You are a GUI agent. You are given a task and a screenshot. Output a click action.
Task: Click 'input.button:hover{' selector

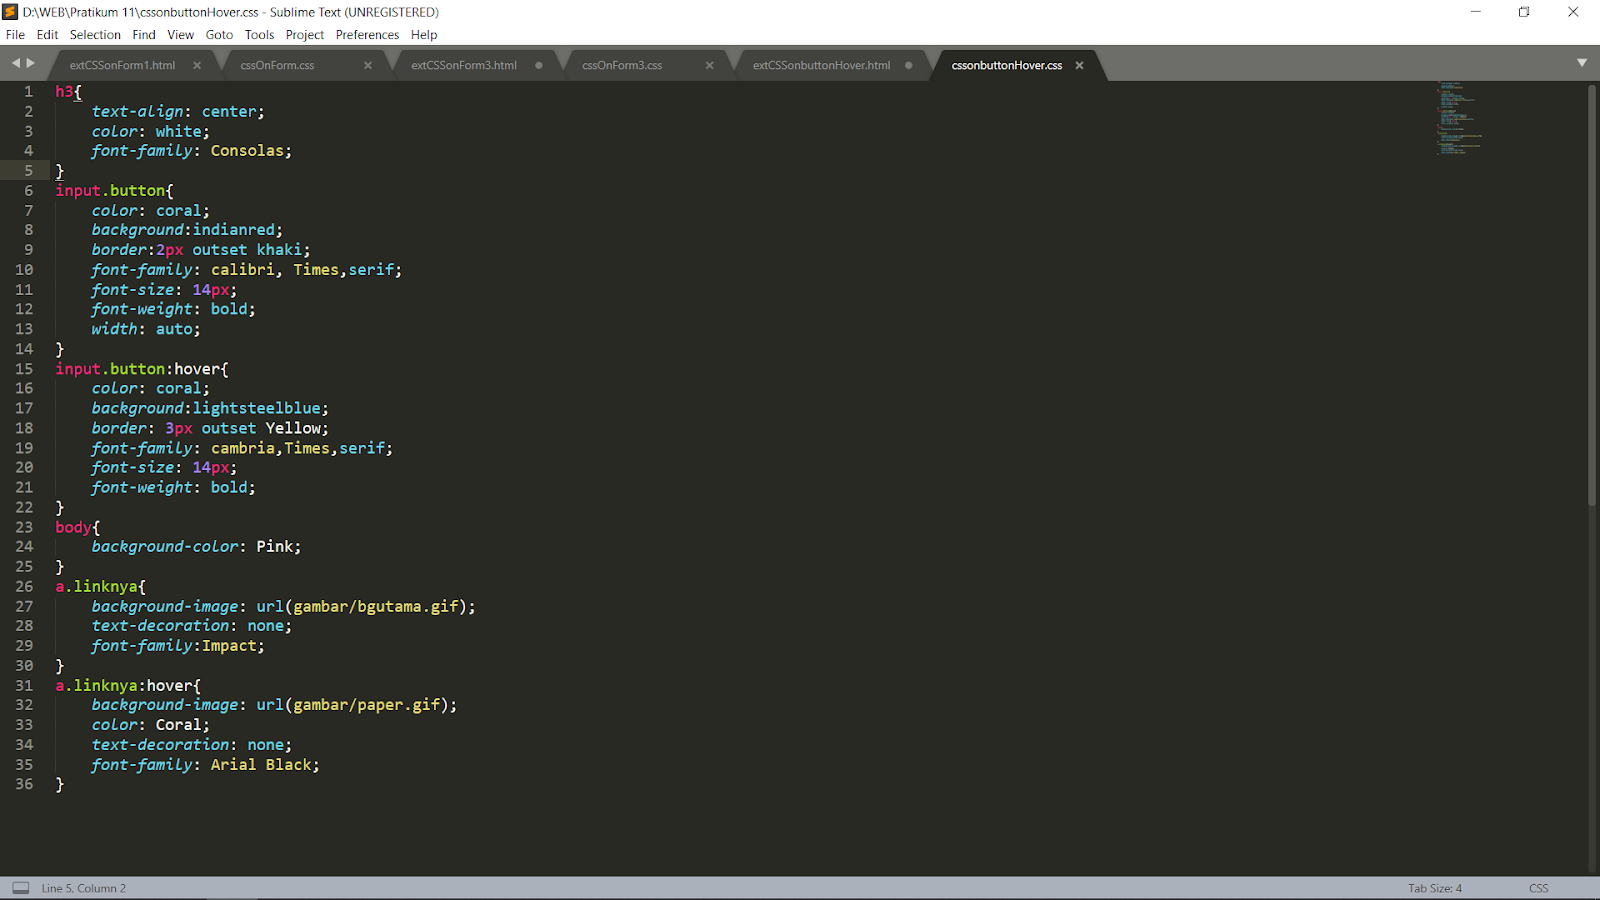tap(142, 369)
